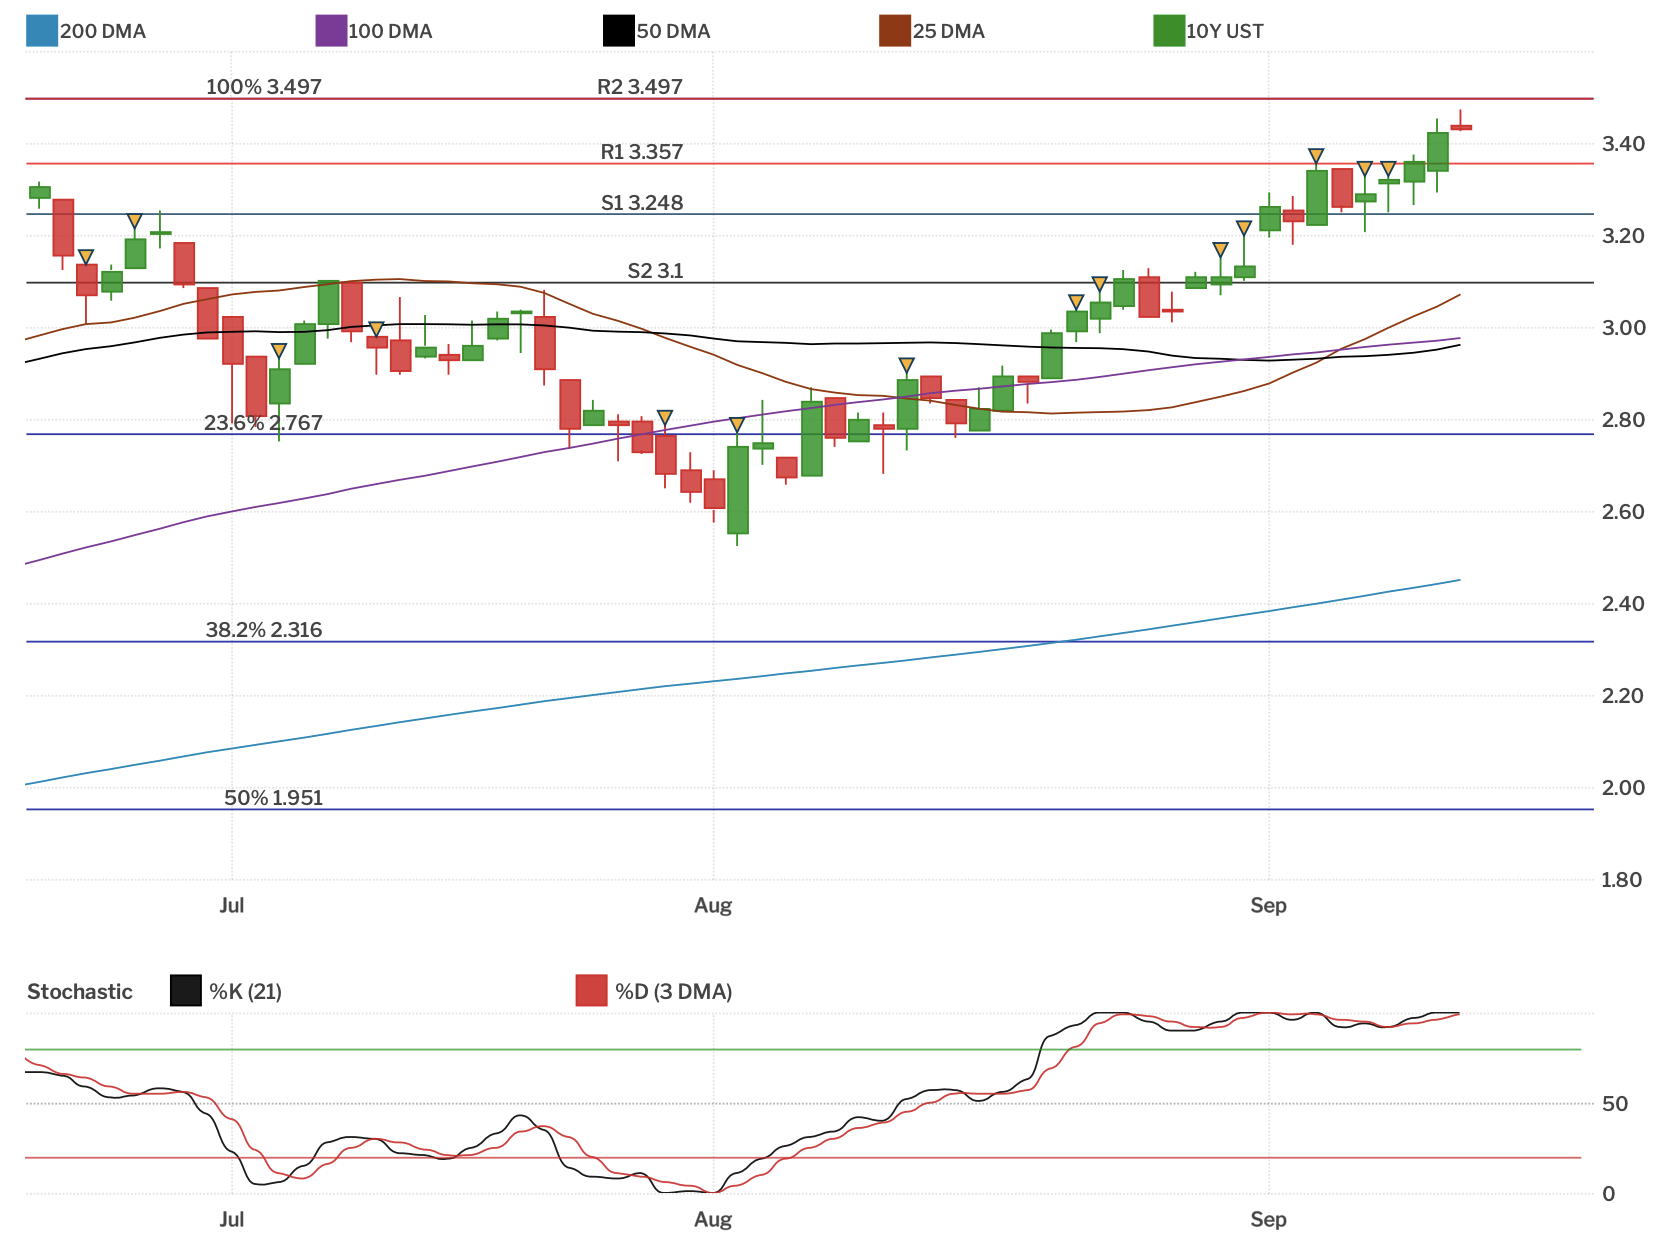
Task: Click the 3.20 price axis value
Action: point(1623,236)
